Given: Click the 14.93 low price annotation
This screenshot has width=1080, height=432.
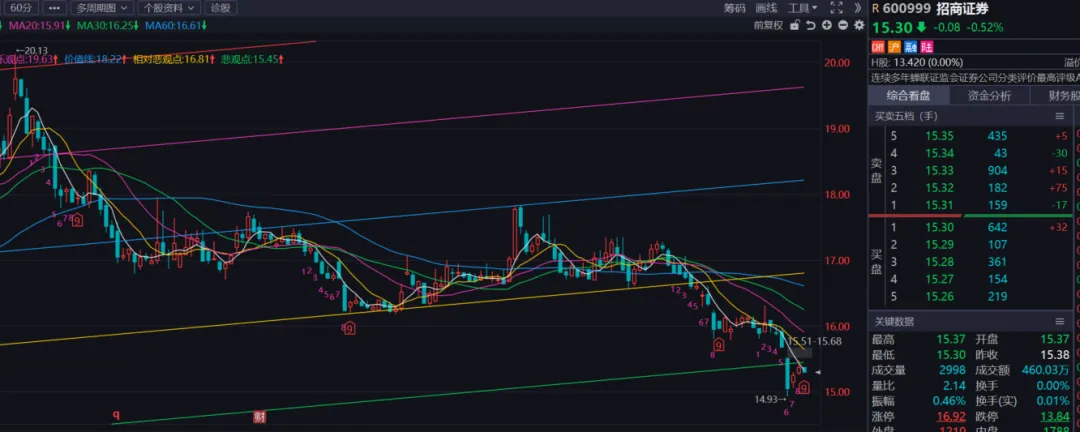Looking at the screenshot, I should pyautogui.click(x=771, y=398).
